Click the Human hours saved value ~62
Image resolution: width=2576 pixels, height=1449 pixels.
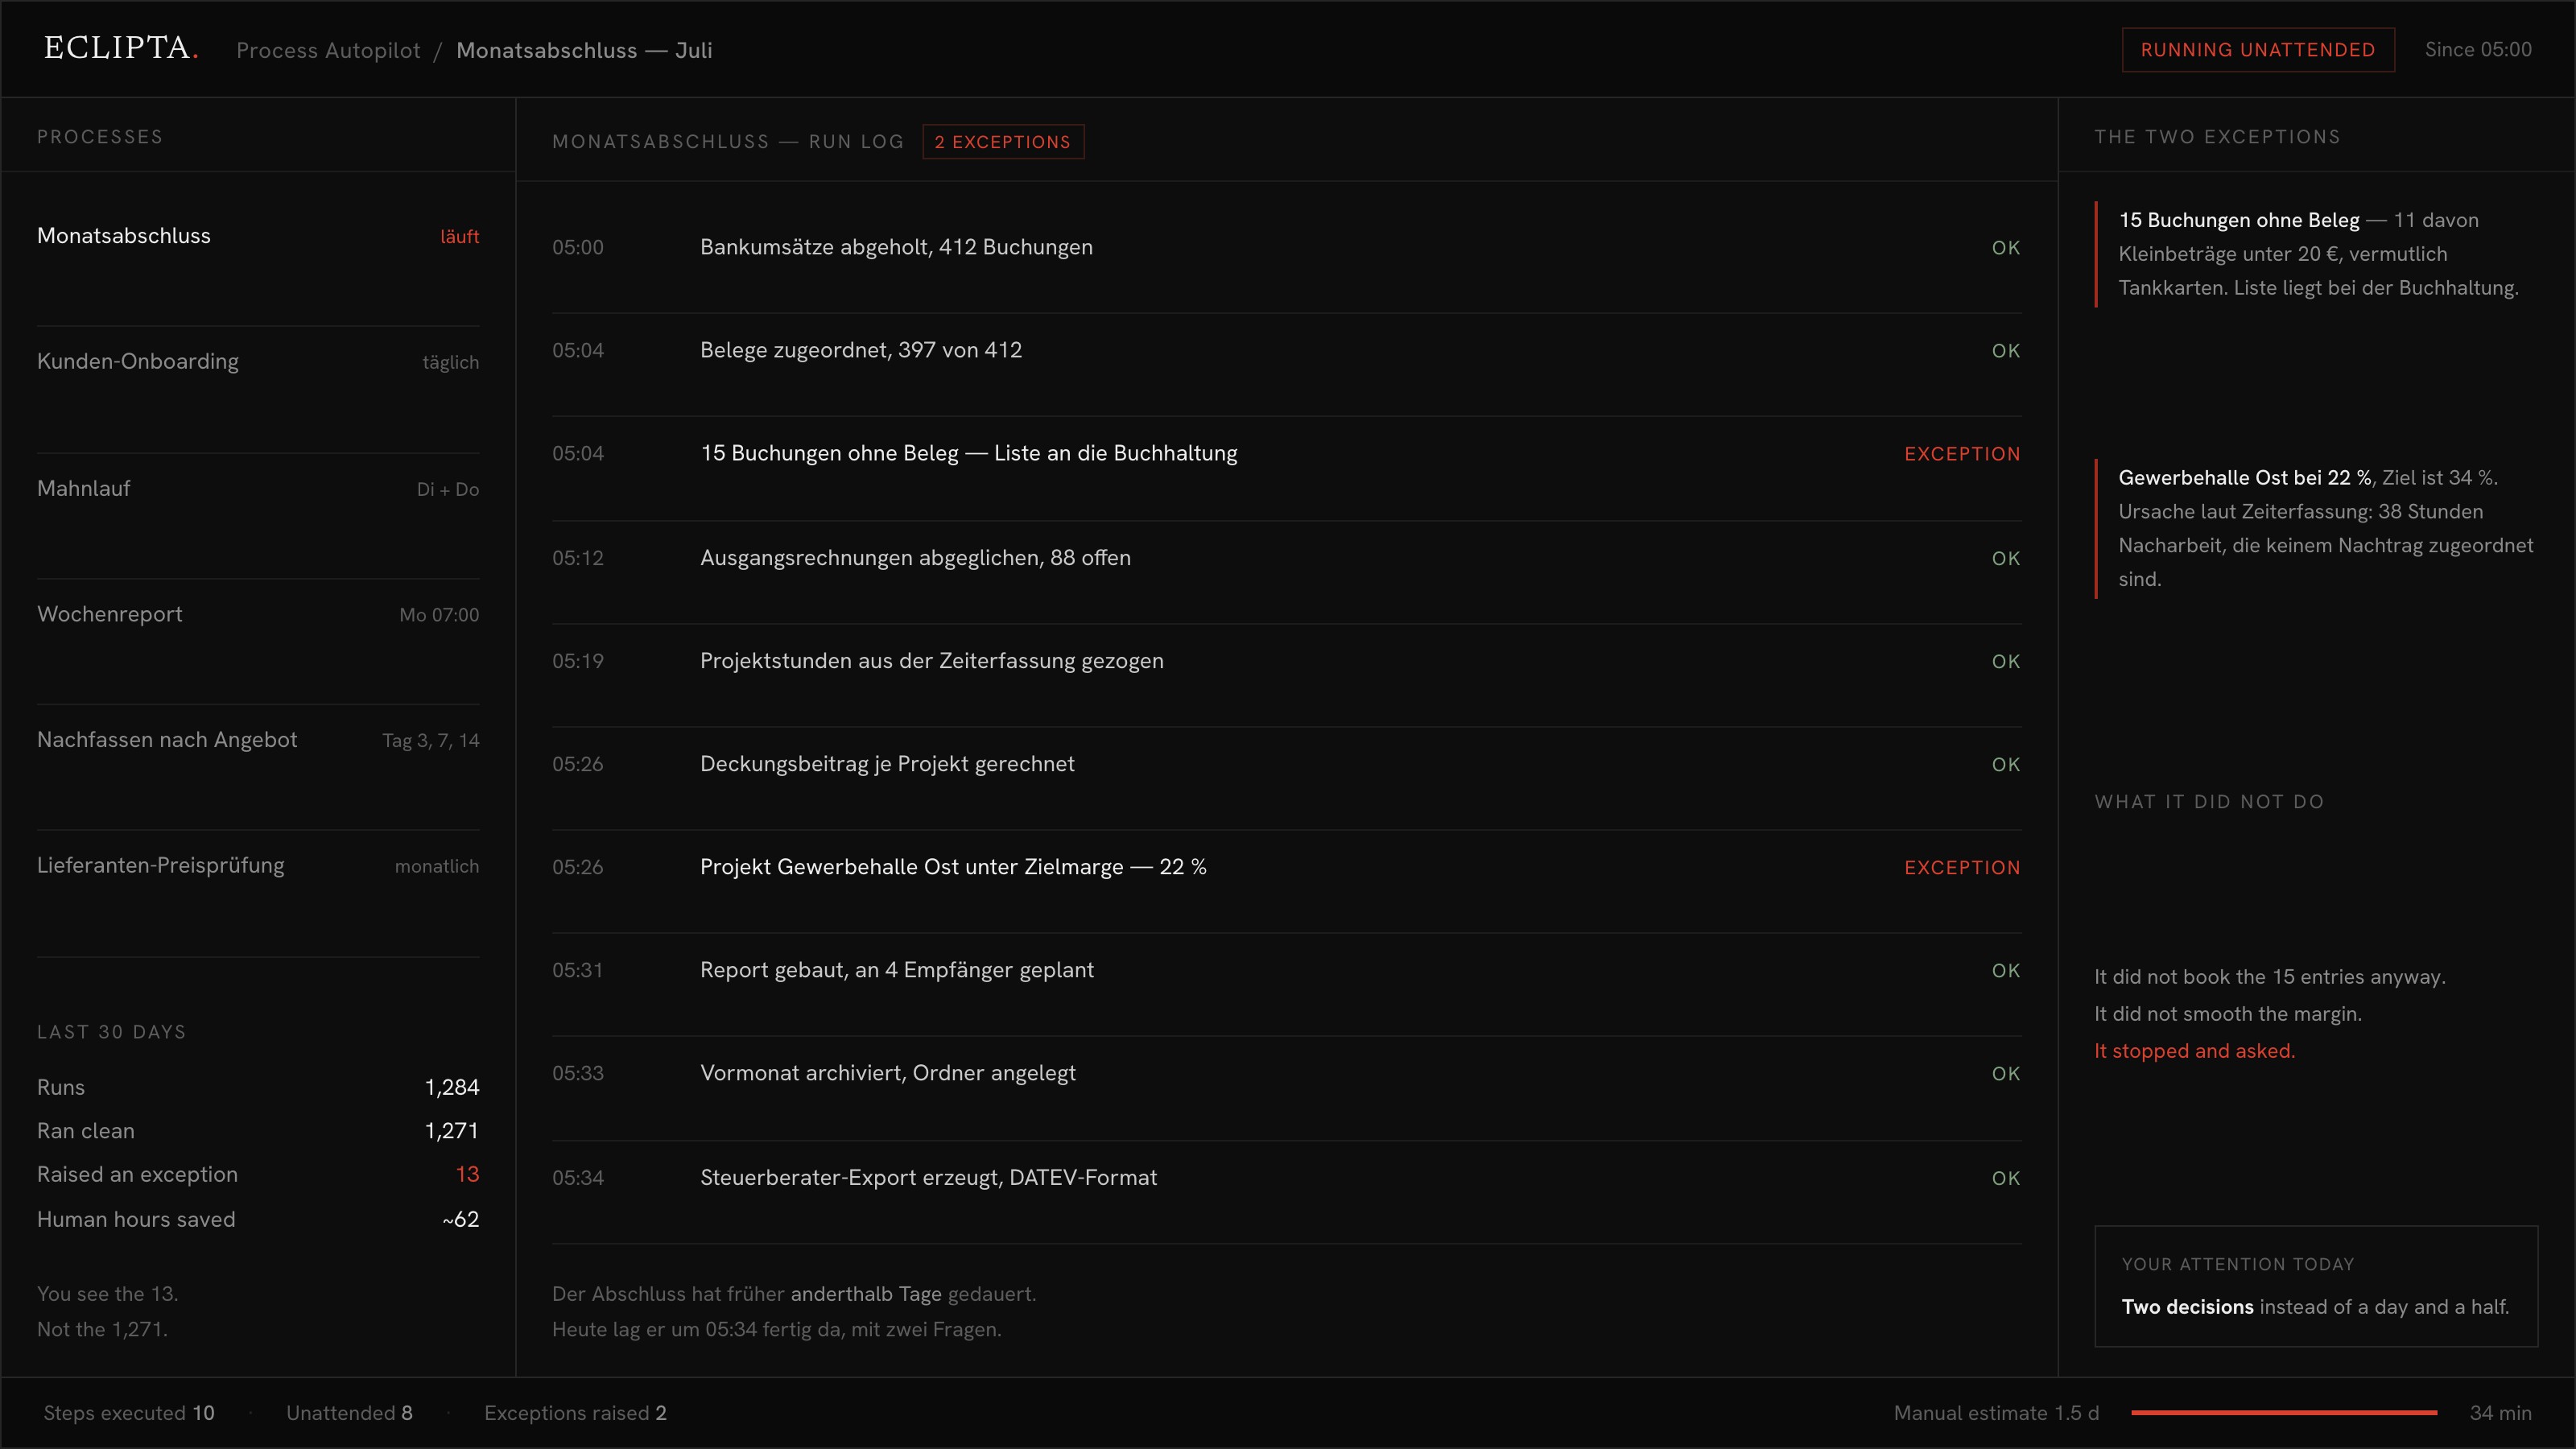click(x=460, y=1219)
